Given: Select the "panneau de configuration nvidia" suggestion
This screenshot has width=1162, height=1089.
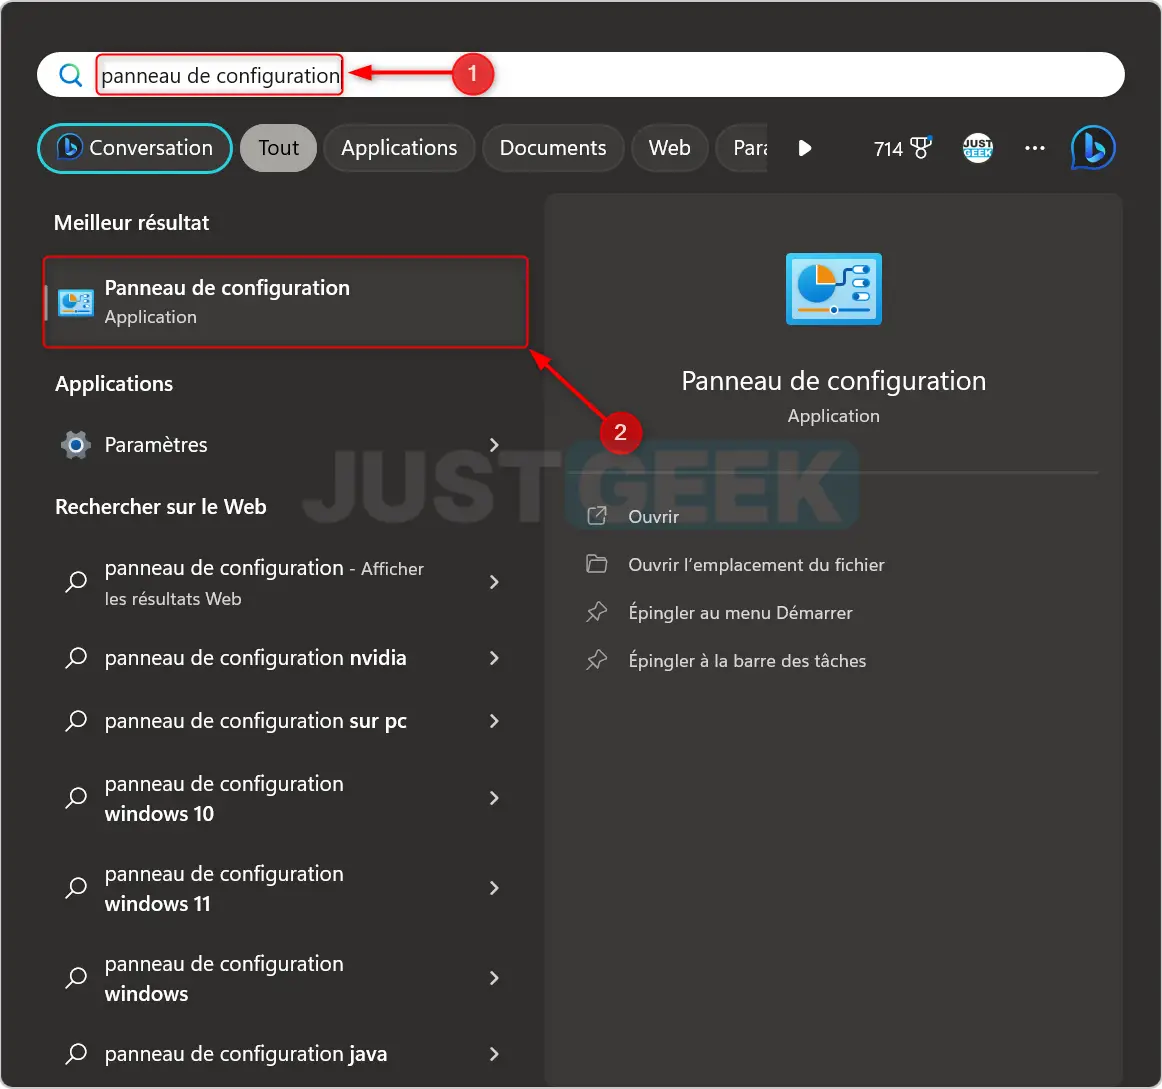Looking at the screenshot, I should (x=285, y=658).
